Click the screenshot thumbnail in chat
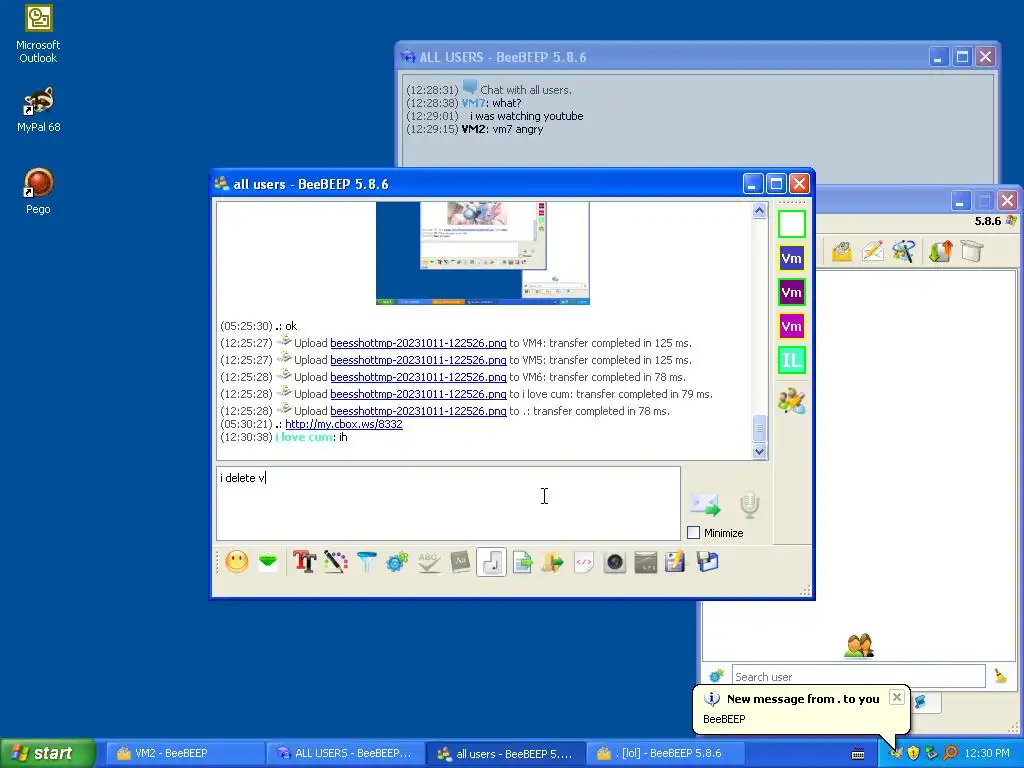This screenshot has height=768, width=1024. 483,253
